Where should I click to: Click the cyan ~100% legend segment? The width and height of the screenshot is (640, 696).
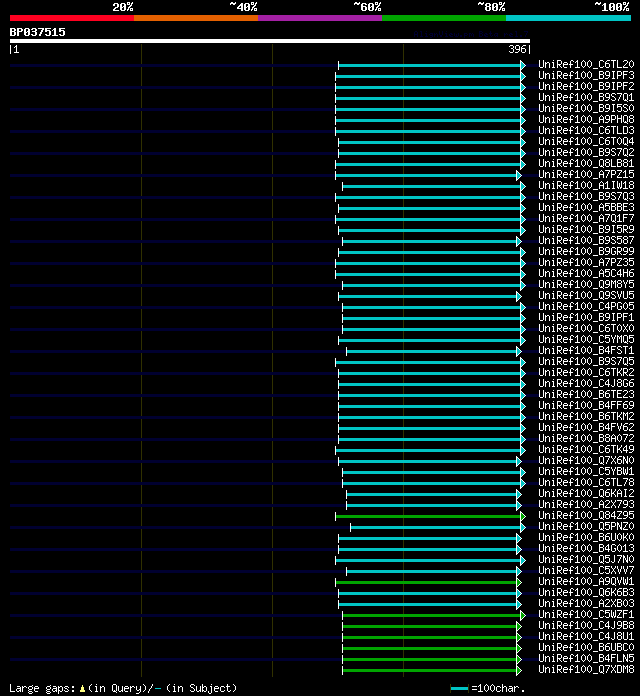pos(569,18)
